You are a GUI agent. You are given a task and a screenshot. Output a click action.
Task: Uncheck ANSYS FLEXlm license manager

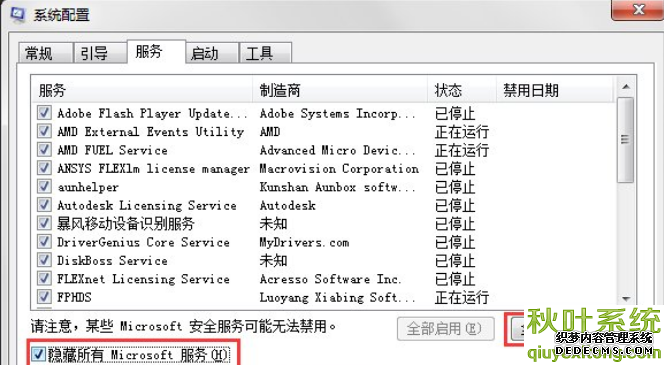pos(44,168)
